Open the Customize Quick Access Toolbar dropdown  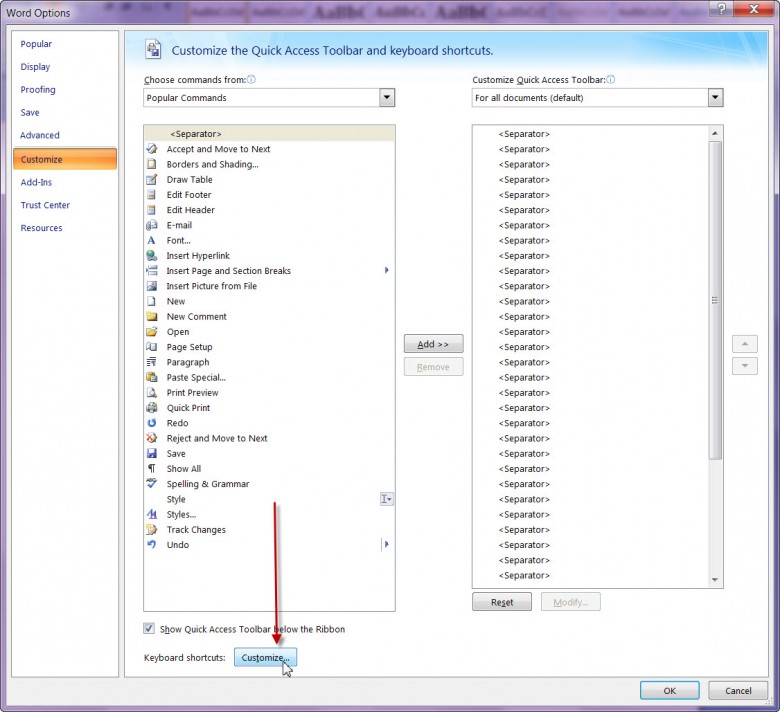coord(715,98)
